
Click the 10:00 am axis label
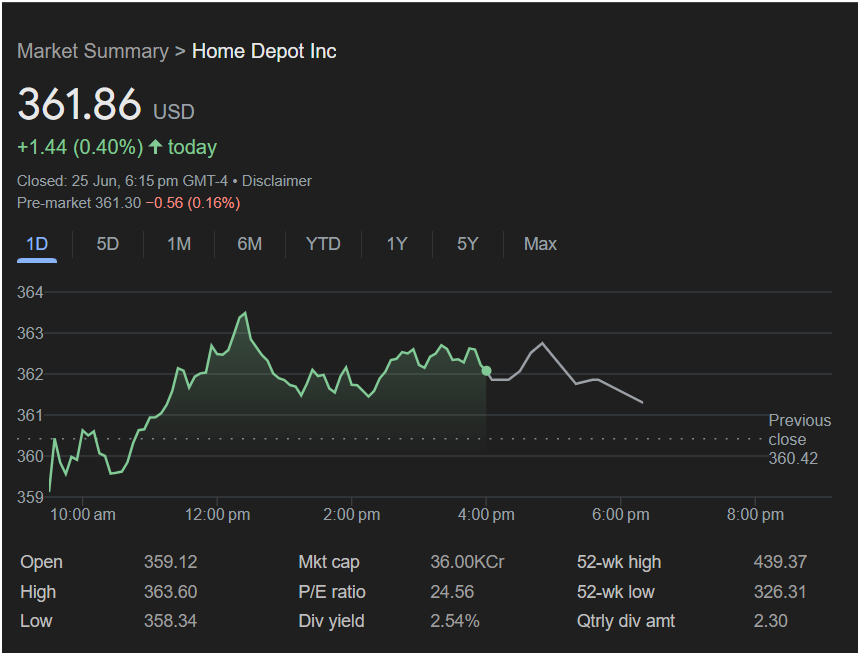pos(83,515)
